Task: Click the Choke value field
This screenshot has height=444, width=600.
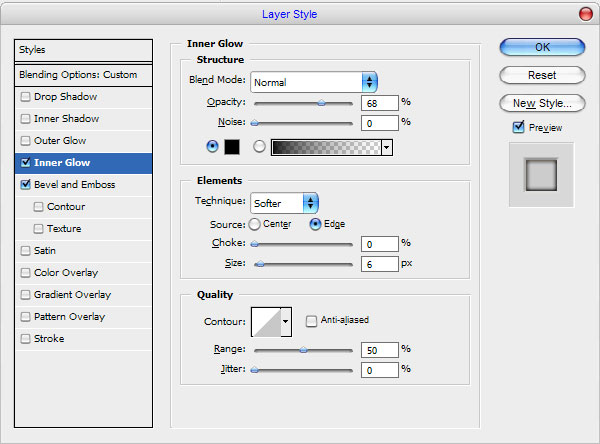Action: click(x=380, y=244)
